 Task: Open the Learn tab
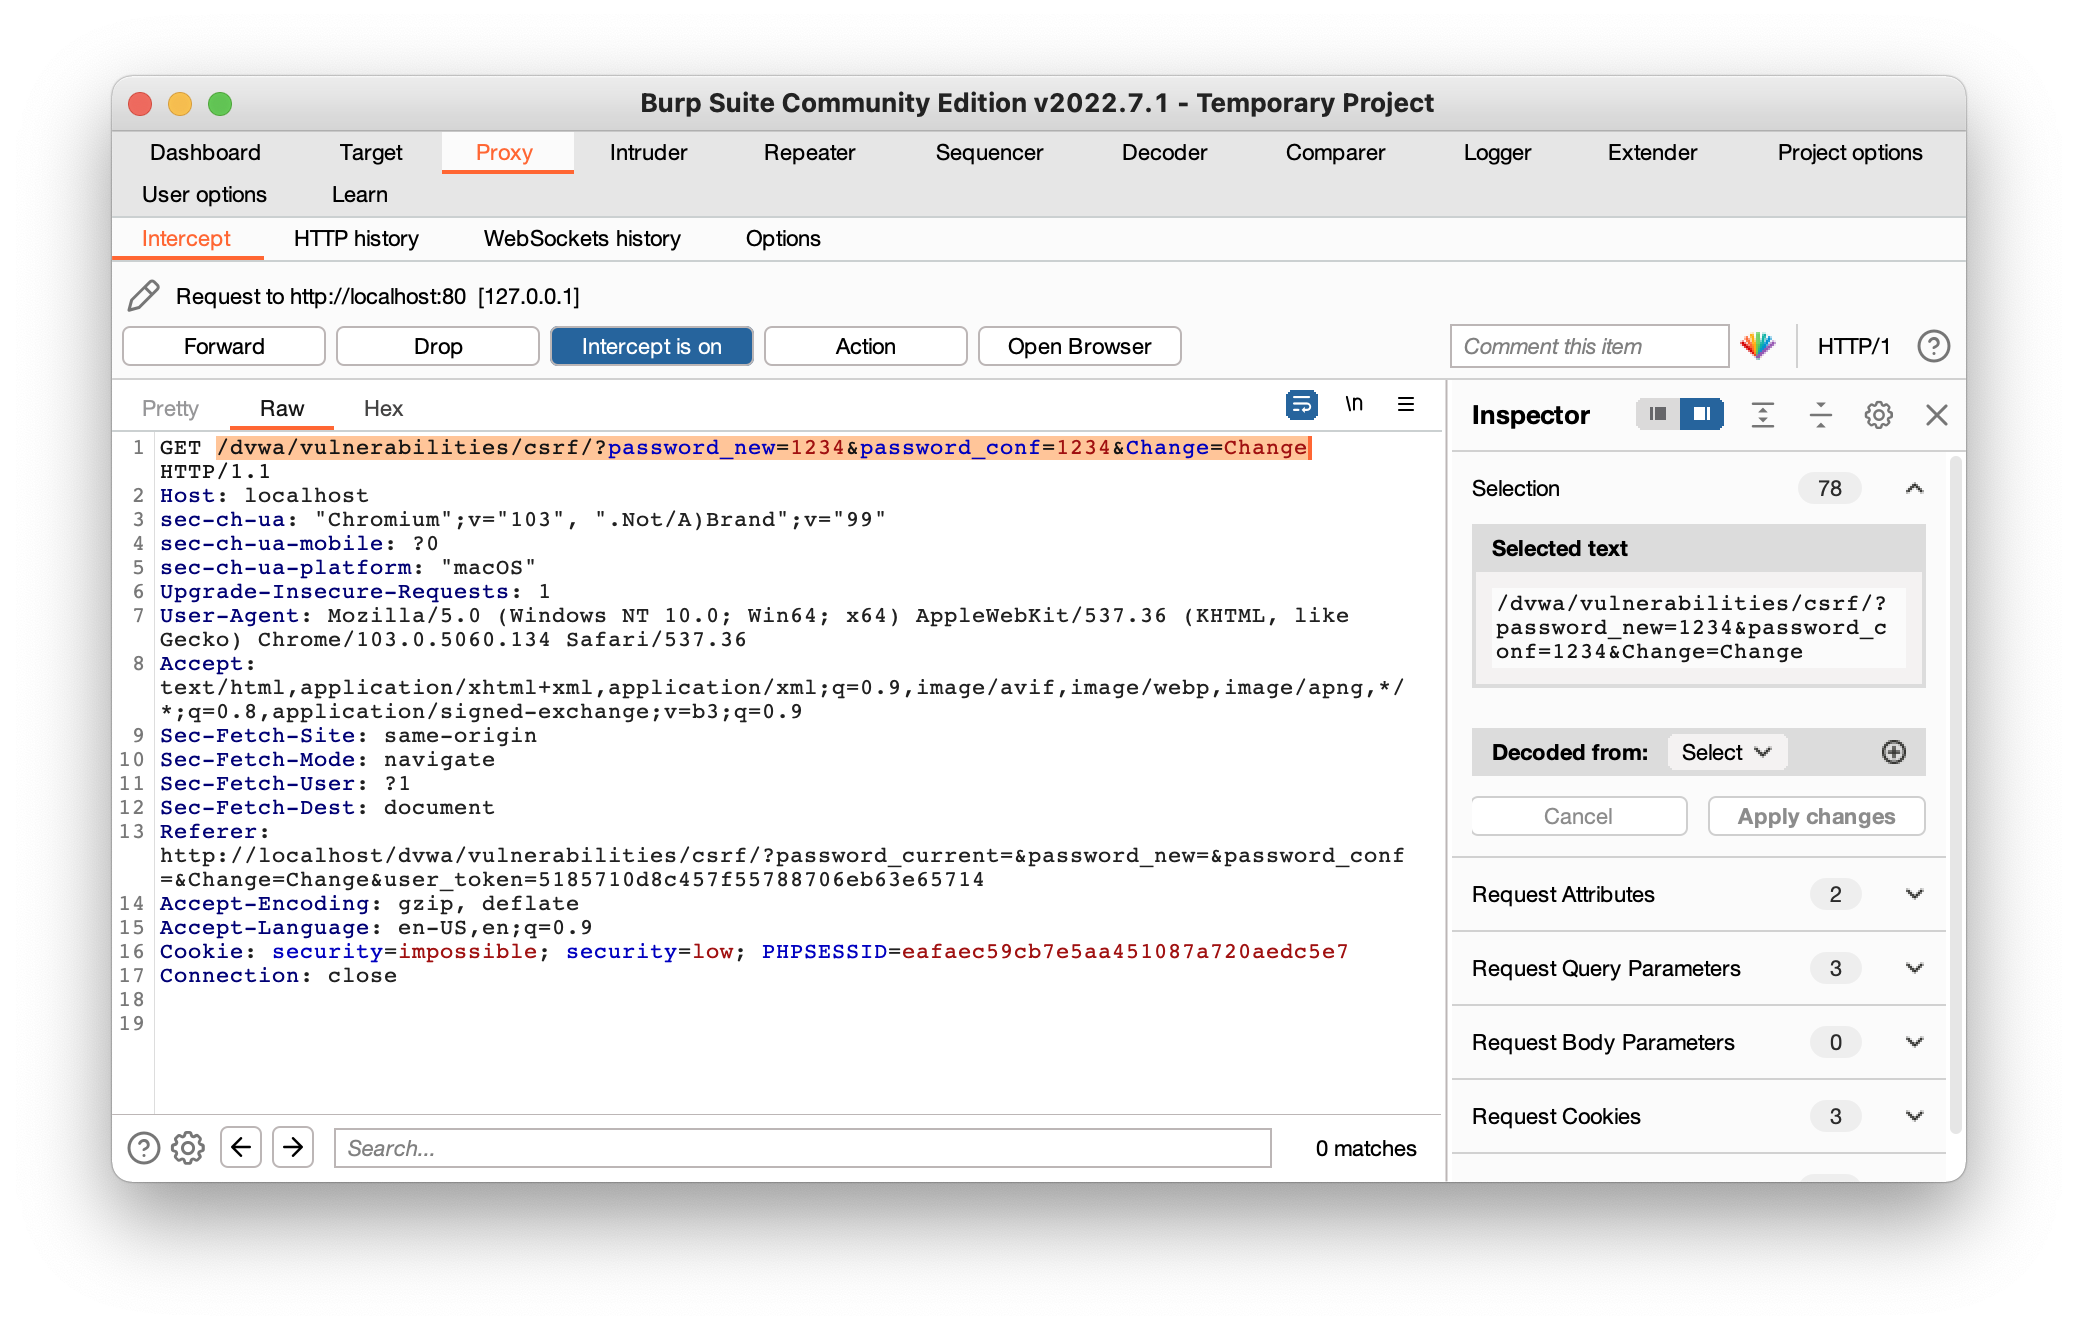coord(360,194)
